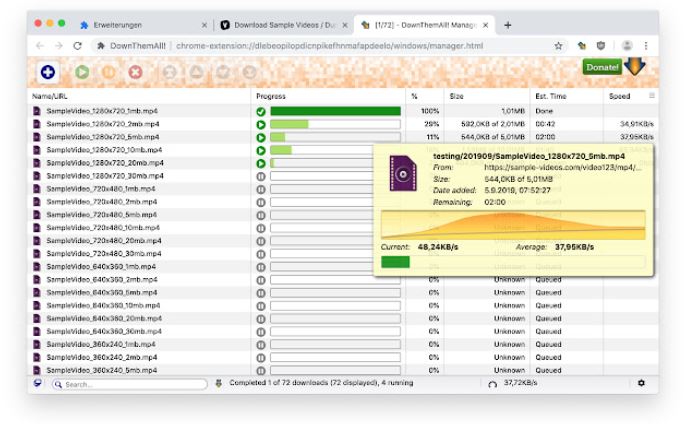
Task: Bookmark this page with the star icon
Action: click(558, 46)
